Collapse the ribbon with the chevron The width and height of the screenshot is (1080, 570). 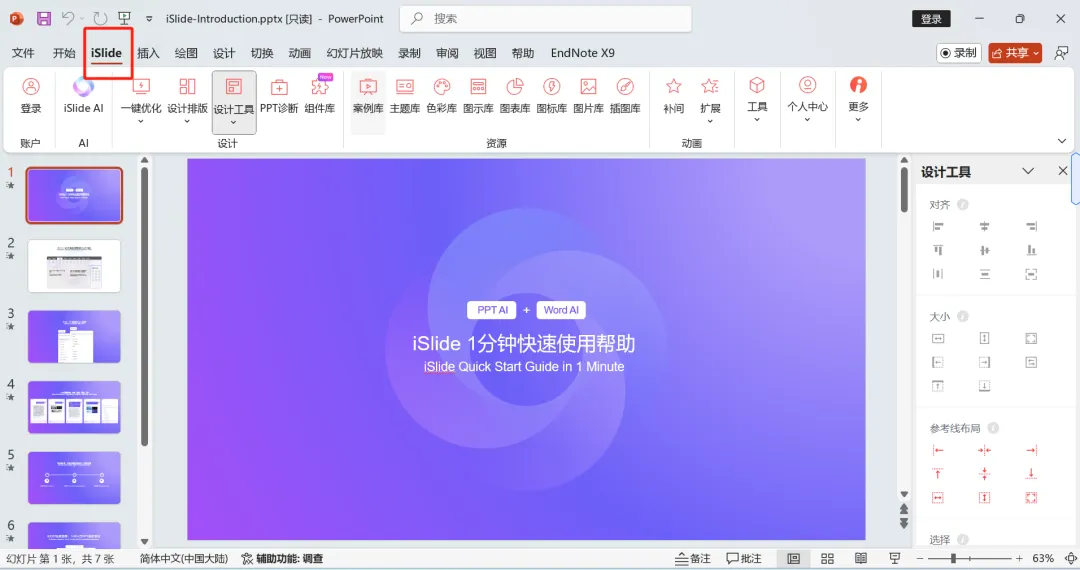(x=1061, y=141)
